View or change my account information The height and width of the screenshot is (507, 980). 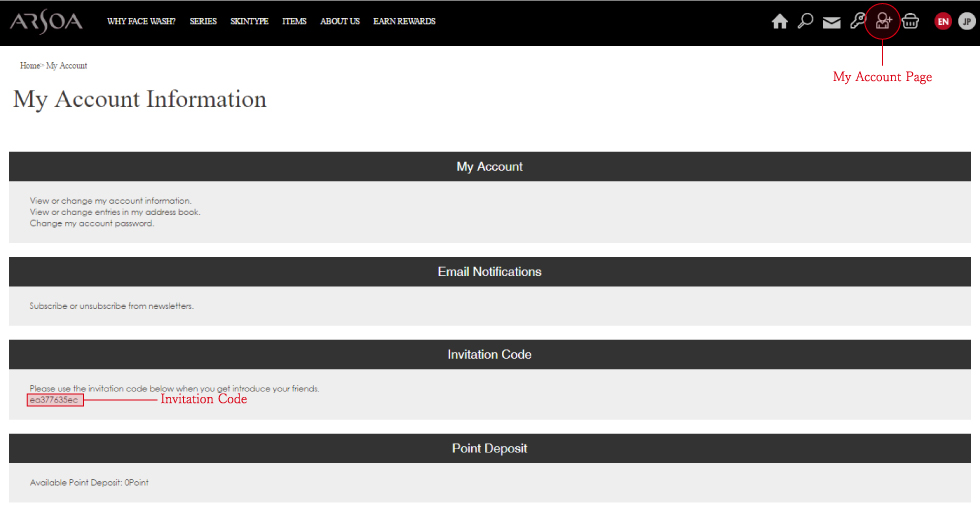110,201
